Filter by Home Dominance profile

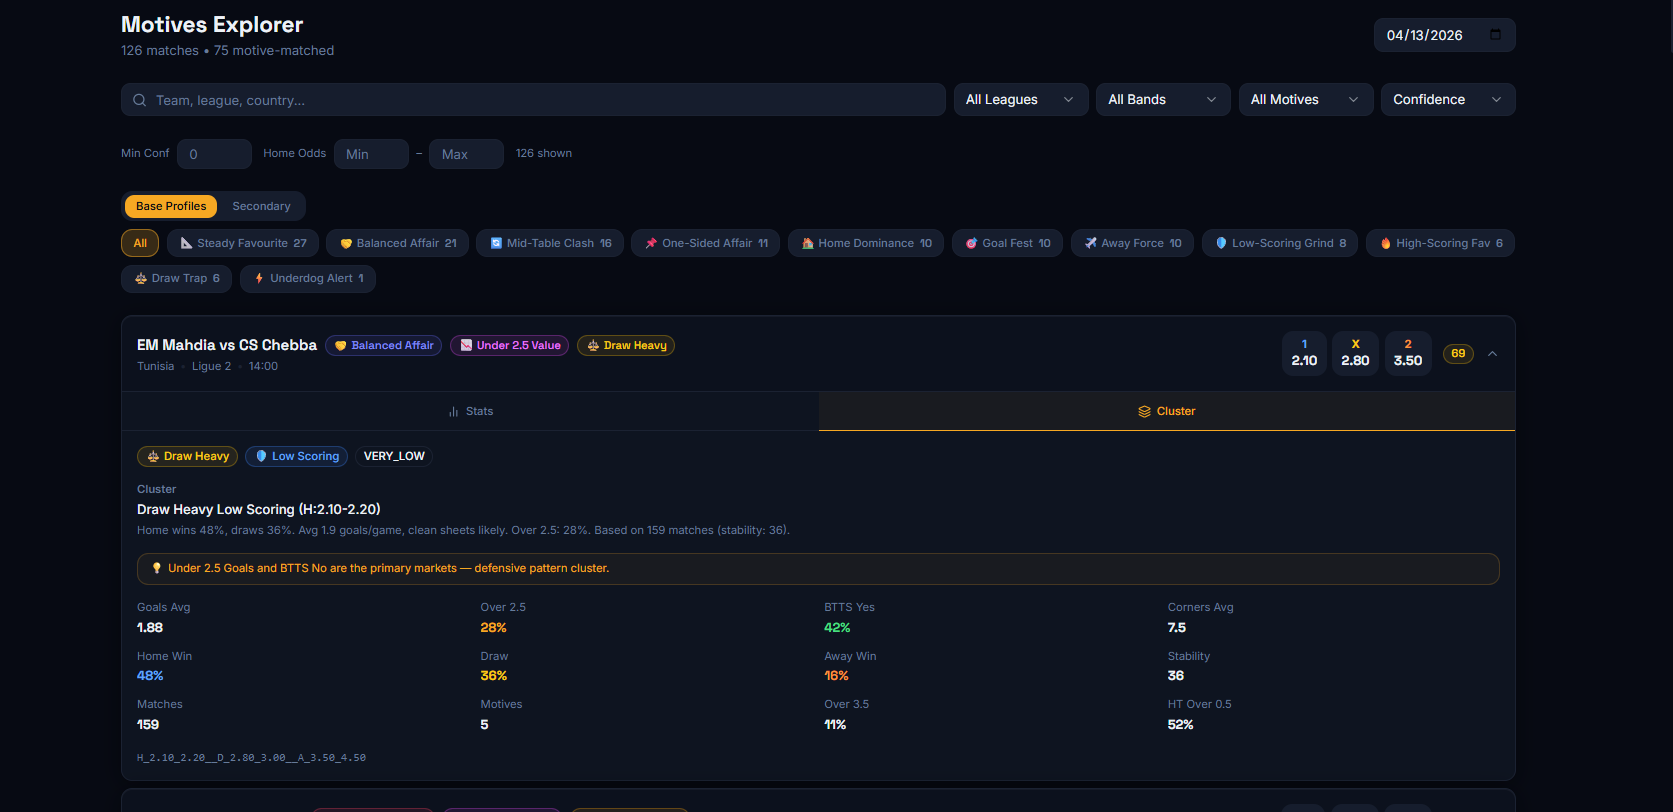tap(866, 243)
